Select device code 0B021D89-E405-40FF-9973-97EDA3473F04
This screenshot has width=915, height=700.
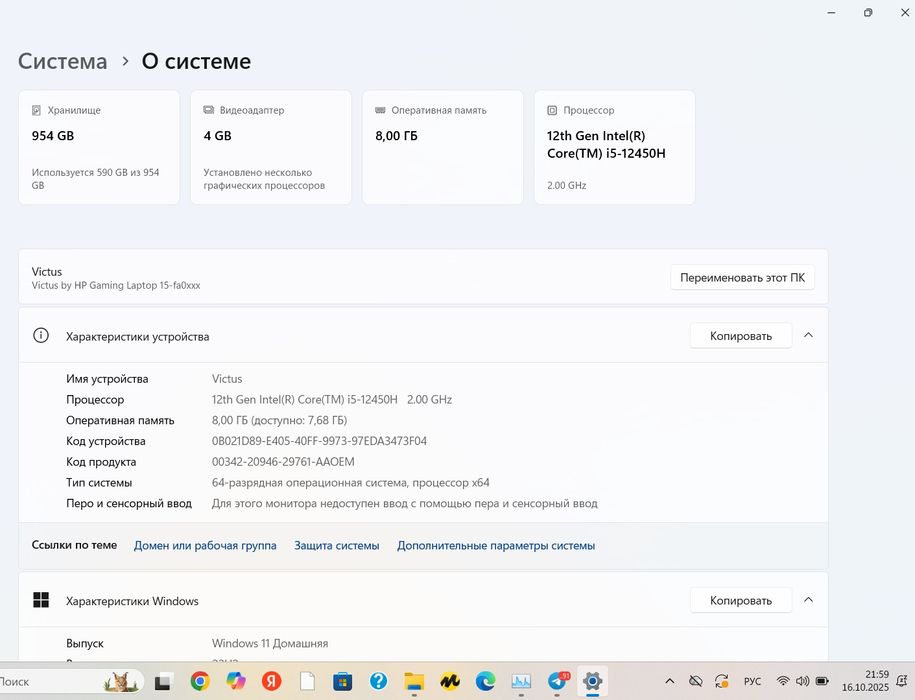tap(319, 441)
